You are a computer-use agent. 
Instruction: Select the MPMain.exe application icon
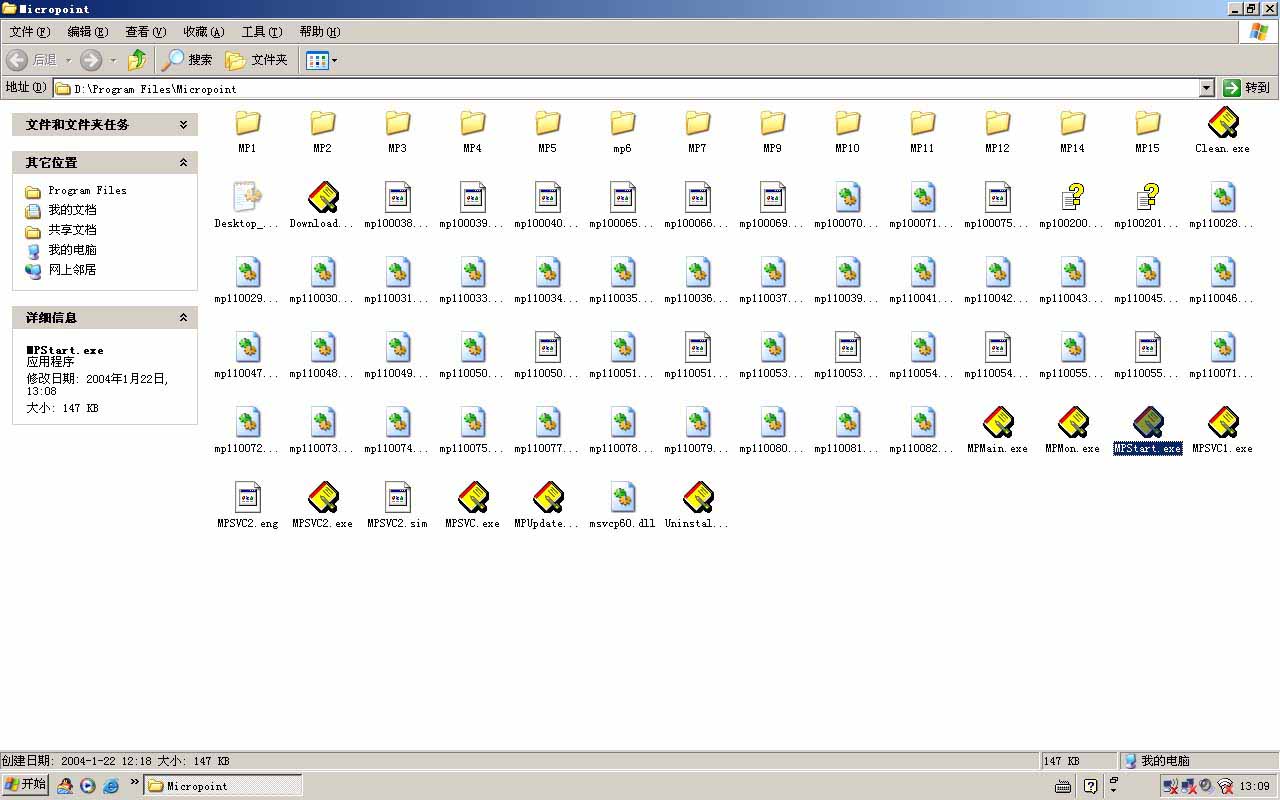pyautogui.click(x=997, y=423)
